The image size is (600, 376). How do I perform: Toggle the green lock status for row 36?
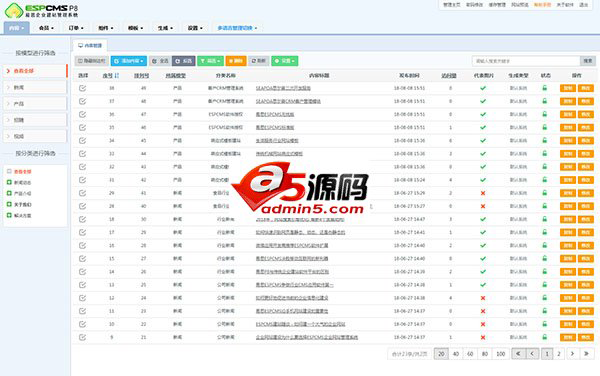[545, 114]
